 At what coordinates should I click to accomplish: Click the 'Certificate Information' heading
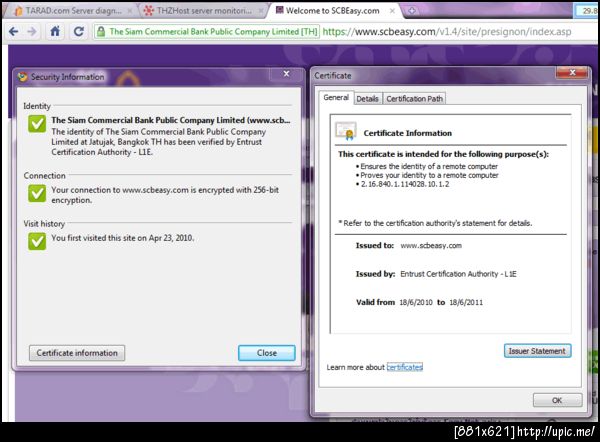tap(408, 133)
